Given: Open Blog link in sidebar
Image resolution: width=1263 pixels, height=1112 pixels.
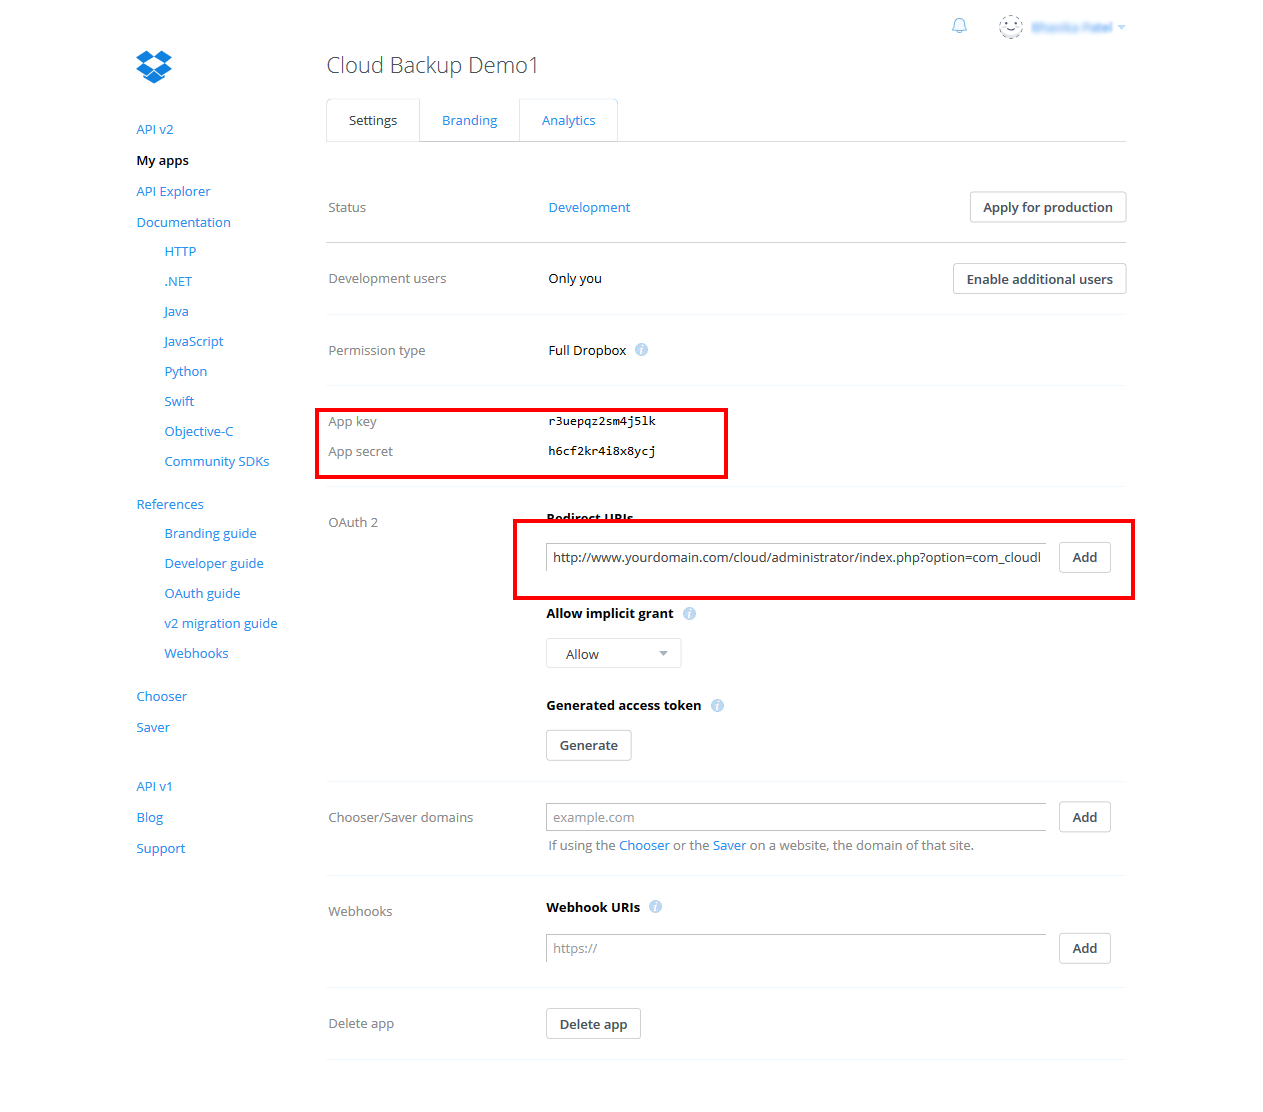Looking at the screenshot, I should [x=150, y=818].
